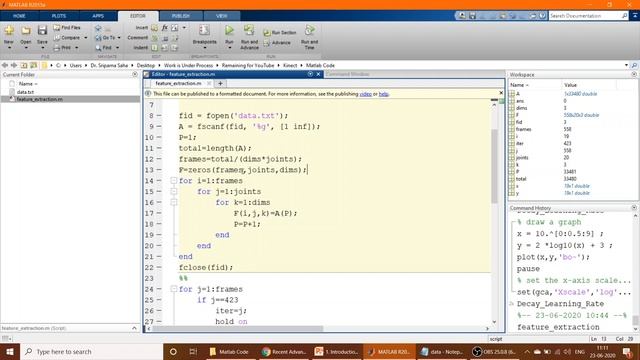Switch to the PUBLISH tab
This screenshot has height=360, width=640.
180,16
